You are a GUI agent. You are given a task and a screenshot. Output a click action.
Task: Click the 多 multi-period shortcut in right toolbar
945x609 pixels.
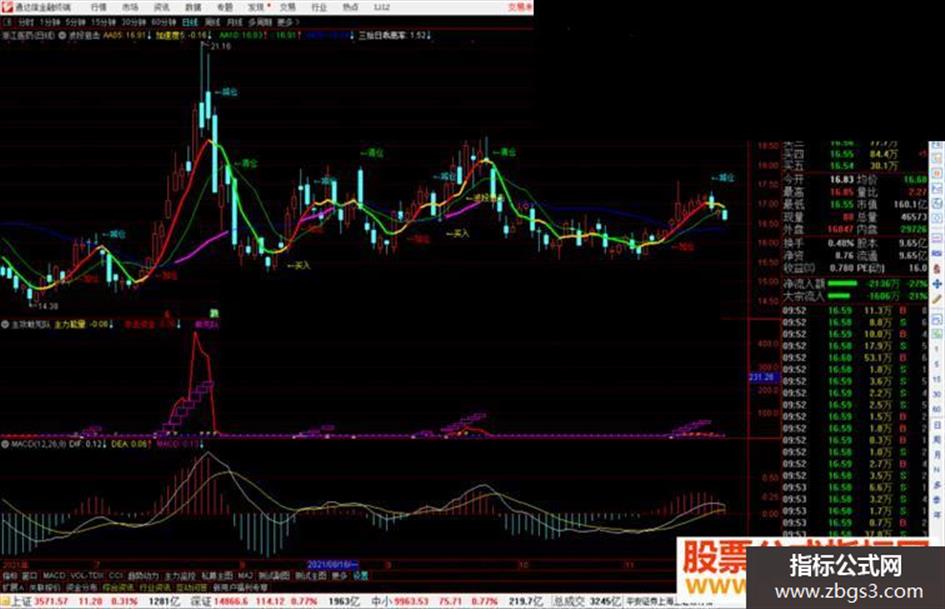pyautogui.click(x=937, y=485)
